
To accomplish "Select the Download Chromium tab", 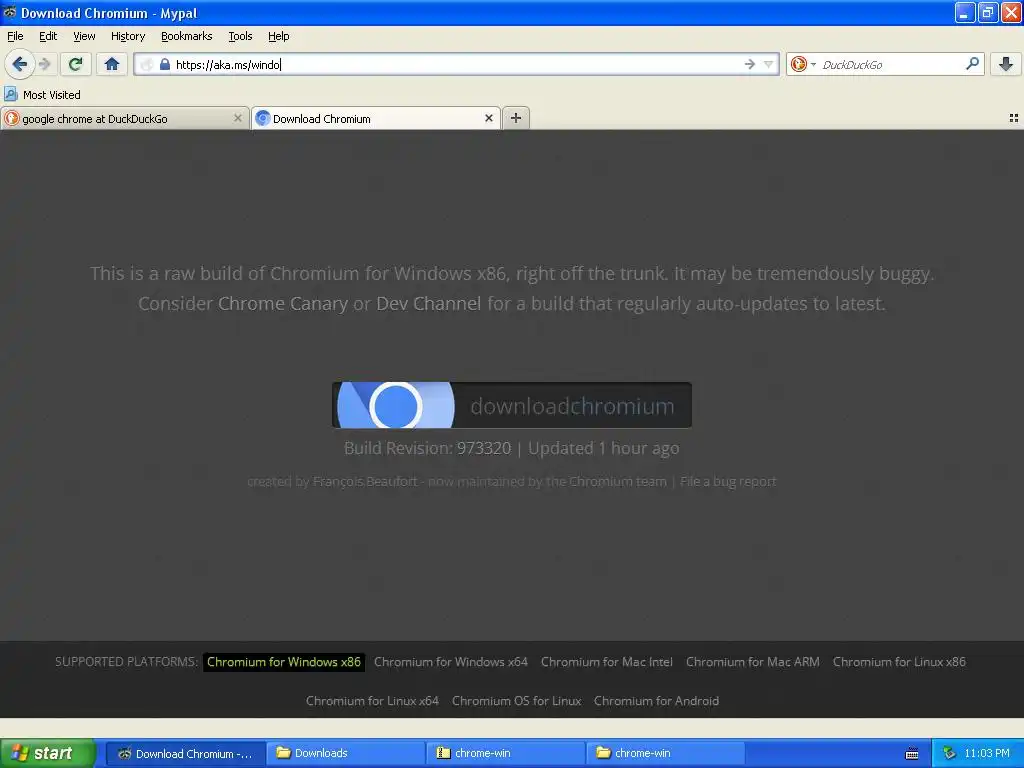I will point(376,118).
